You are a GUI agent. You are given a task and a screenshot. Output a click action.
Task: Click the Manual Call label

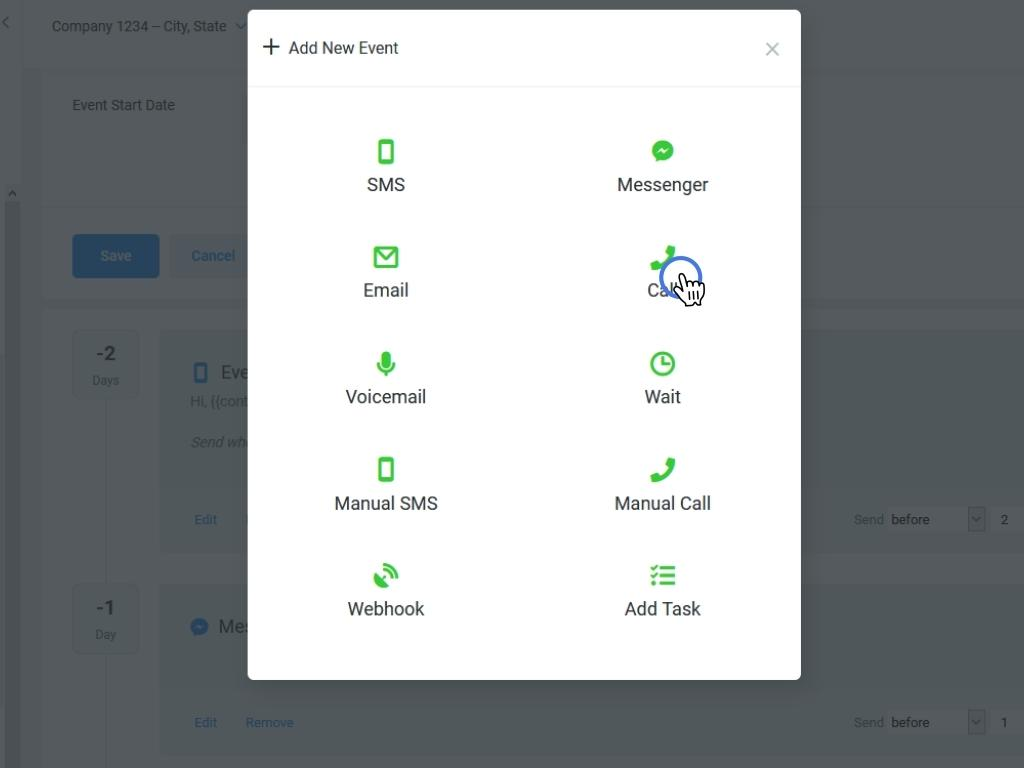pyautogui.click(x=662, y=504)
